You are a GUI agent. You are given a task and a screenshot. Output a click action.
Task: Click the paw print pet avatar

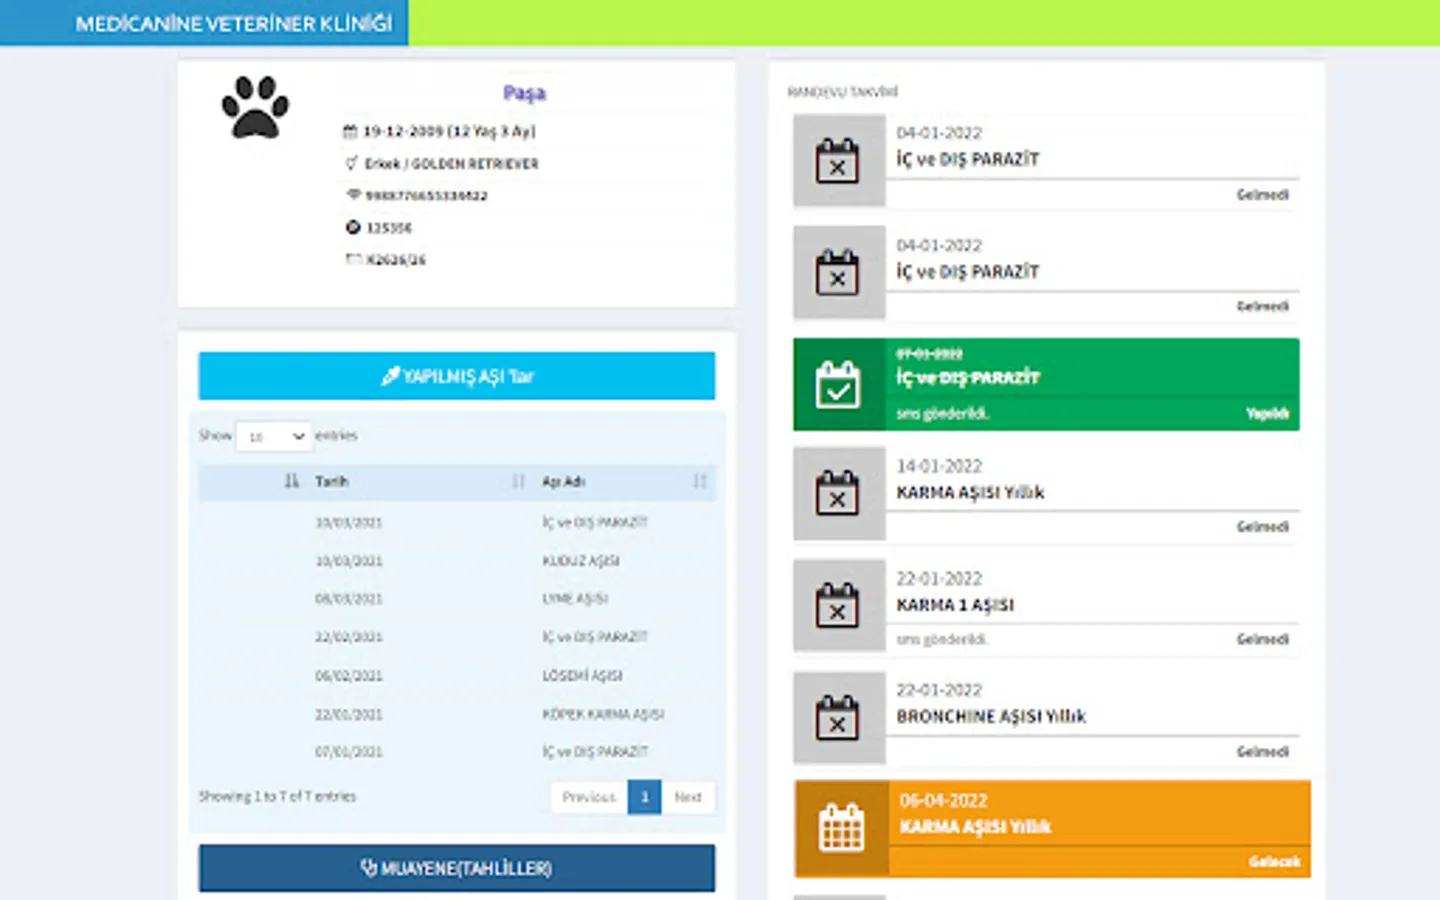click(x=255, y=107)
